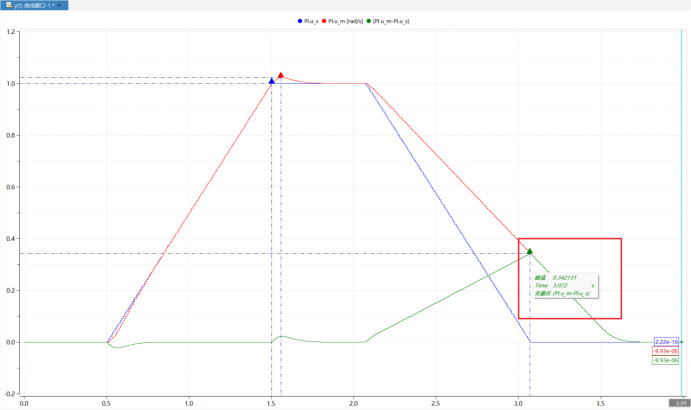Click the x-axis tick label 2.0
Image resolution: width=691 pixels, height=410 pixels.
coord(353,403)
